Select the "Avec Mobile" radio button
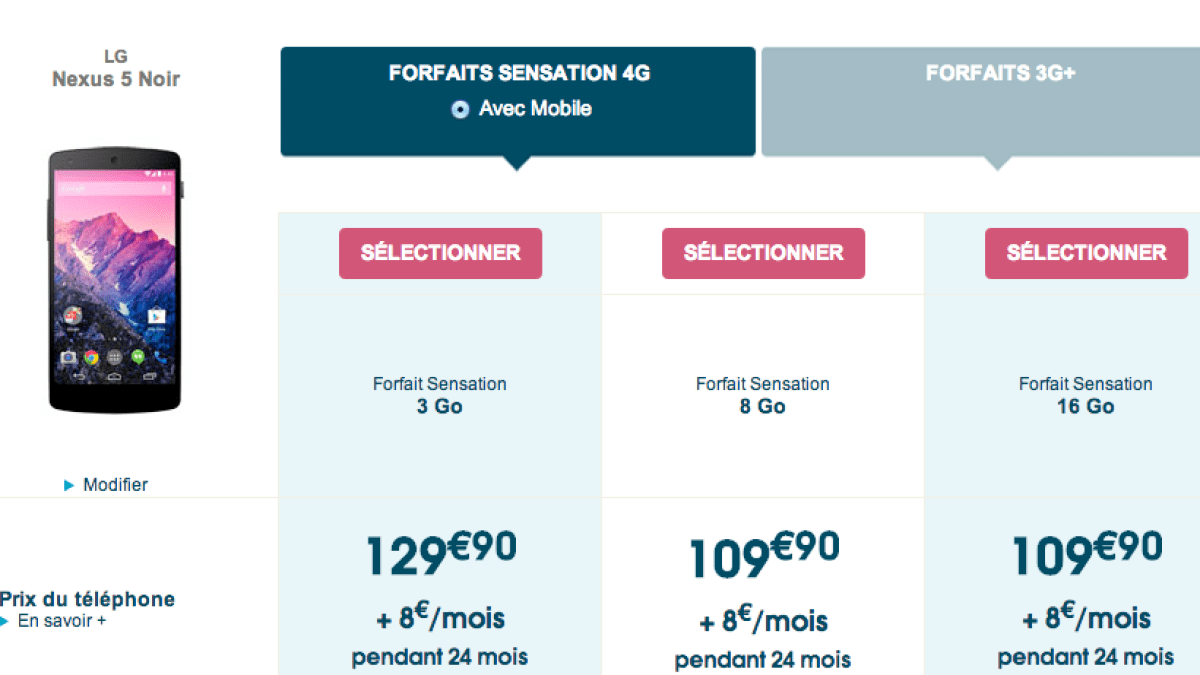The height and width of the screenshot is (675, 1200). pyautogui.click(x=460, y=110)
